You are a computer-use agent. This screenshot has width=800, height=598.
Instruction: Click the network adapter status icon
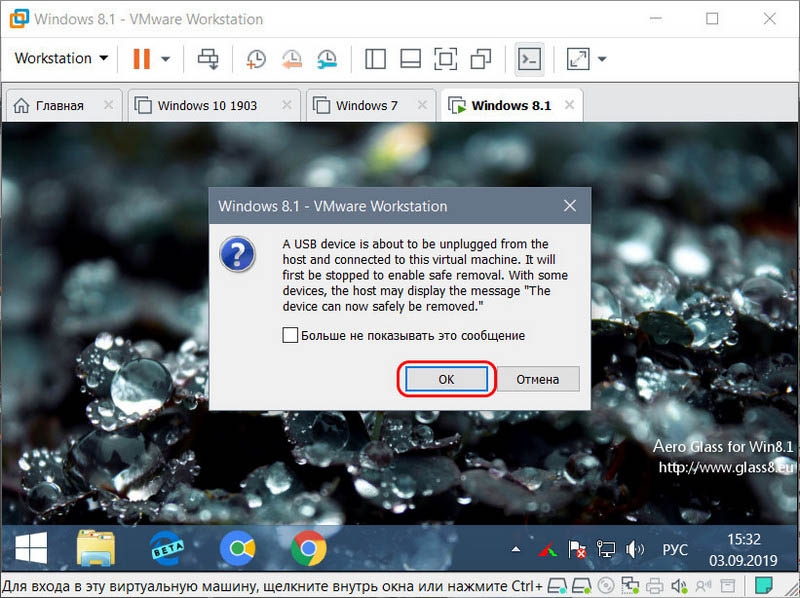(x=630, y=586)
